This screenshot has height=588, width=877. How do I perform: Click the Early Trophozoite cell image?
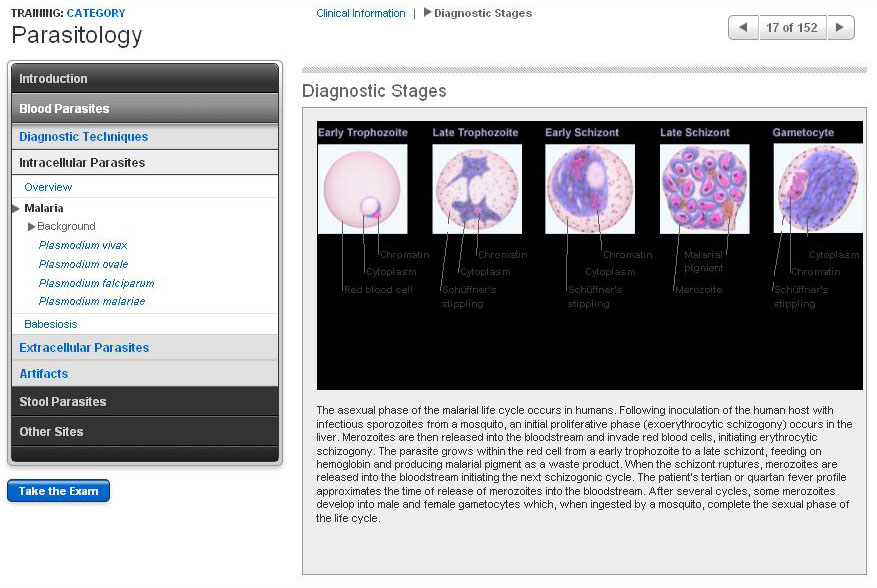pos(362,189)
